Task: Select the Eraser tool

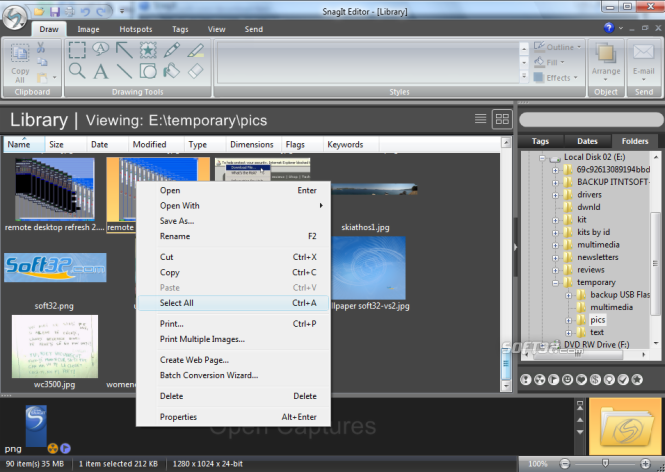Action: (x=196, y=71)
